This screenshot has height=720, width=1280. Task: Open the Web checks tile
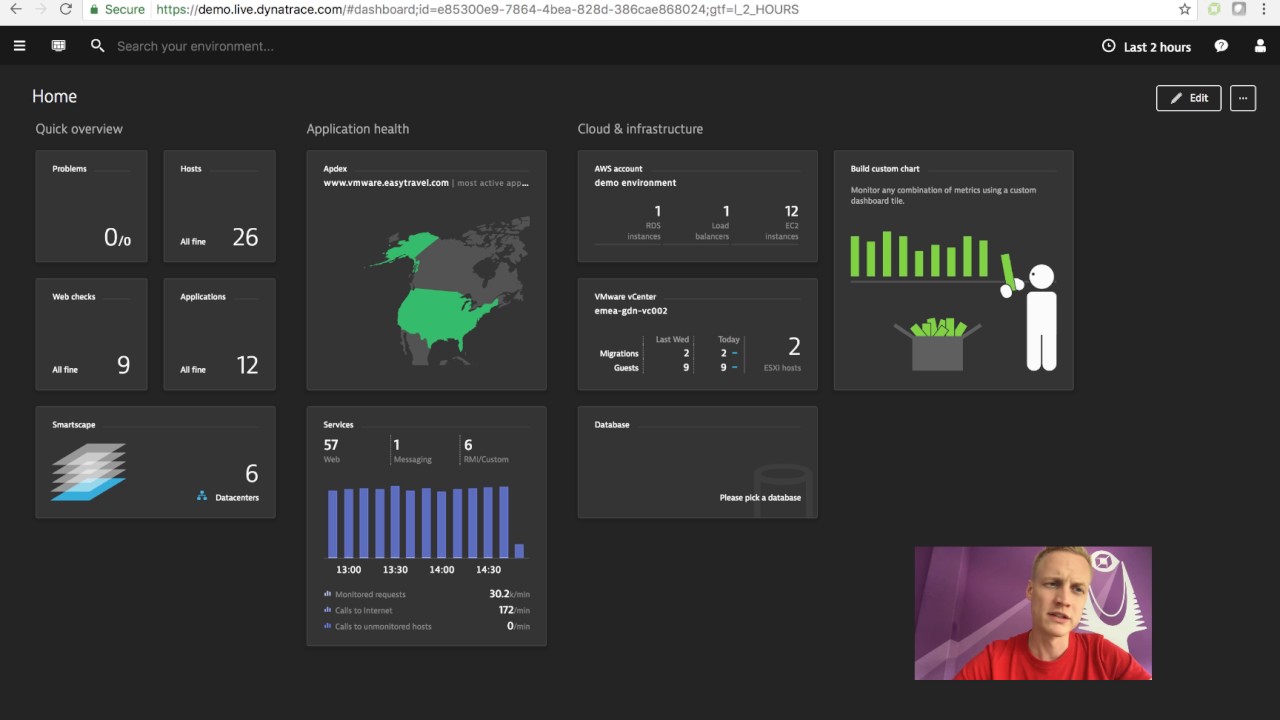(91, 334)
